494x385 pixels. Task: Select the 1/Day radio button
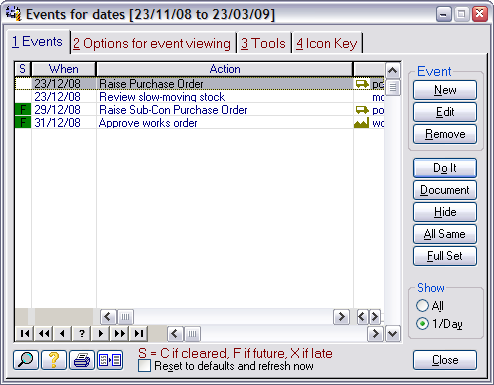tap(422, 324)
